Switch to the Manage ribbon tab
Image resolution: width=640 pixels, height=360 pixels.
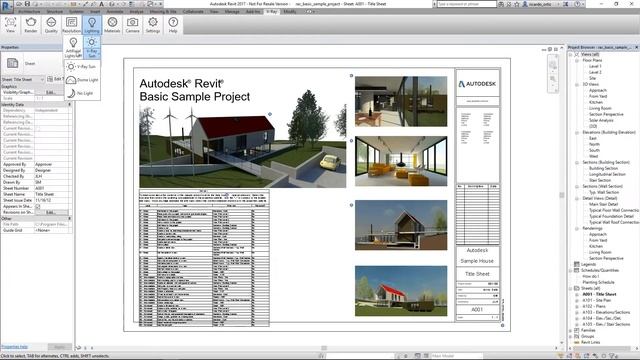(232, 11)
